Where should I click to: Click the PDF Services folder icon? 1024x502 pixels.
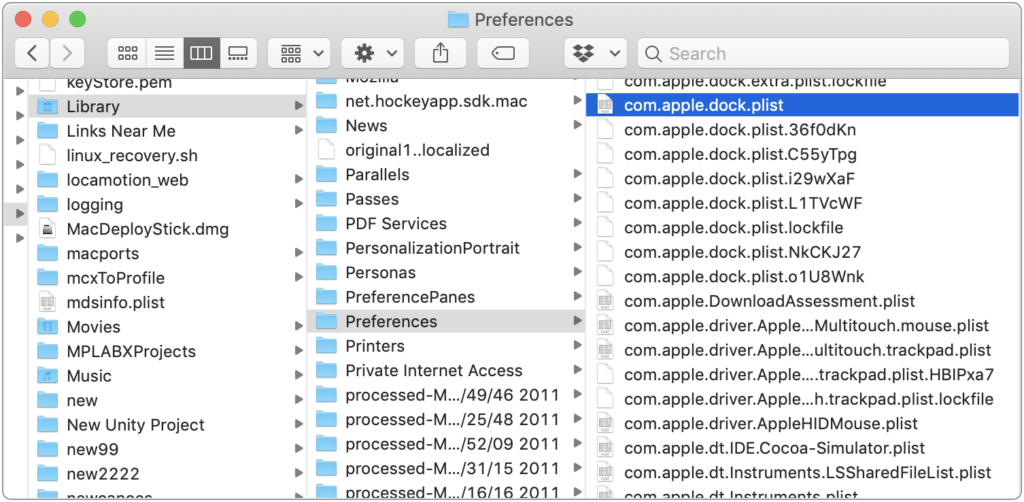327,223
